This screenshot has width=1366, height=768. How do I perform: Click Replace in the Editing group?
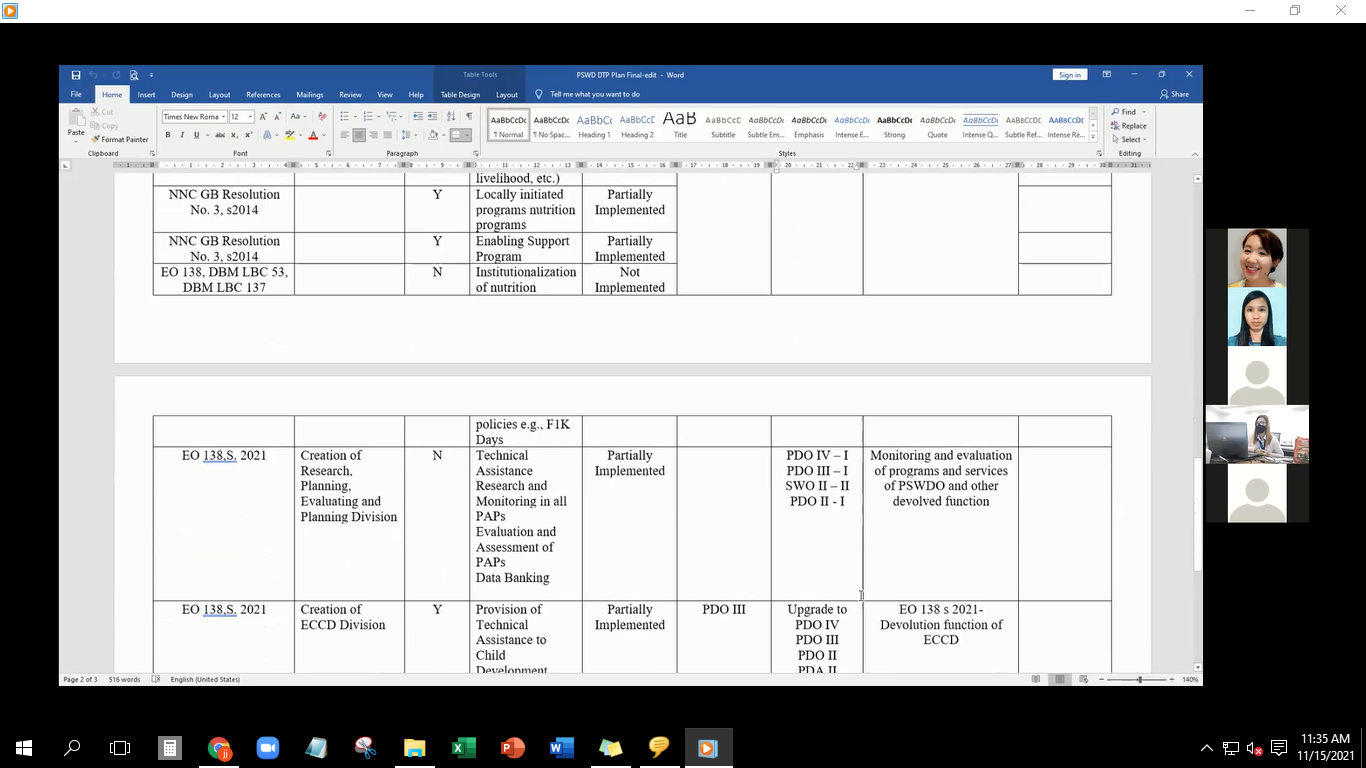pyautogui.click(x=1129, y=126)
